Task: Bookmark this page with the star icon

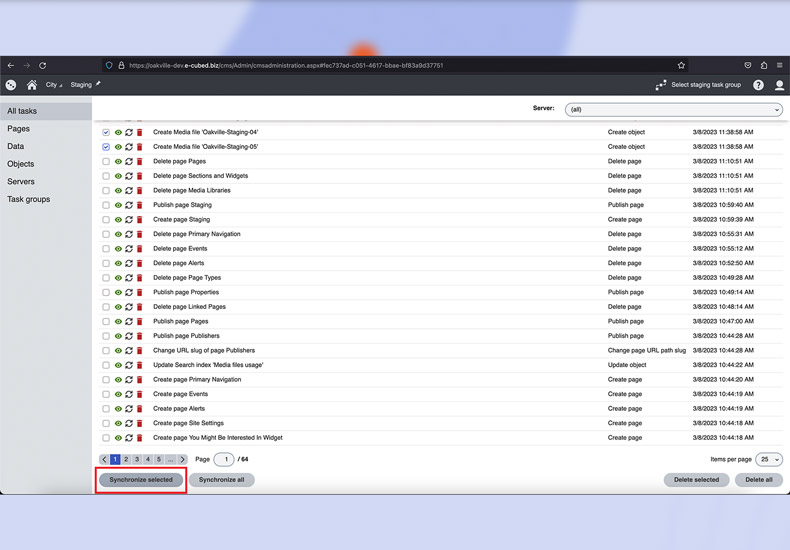Action: point(681,66)
